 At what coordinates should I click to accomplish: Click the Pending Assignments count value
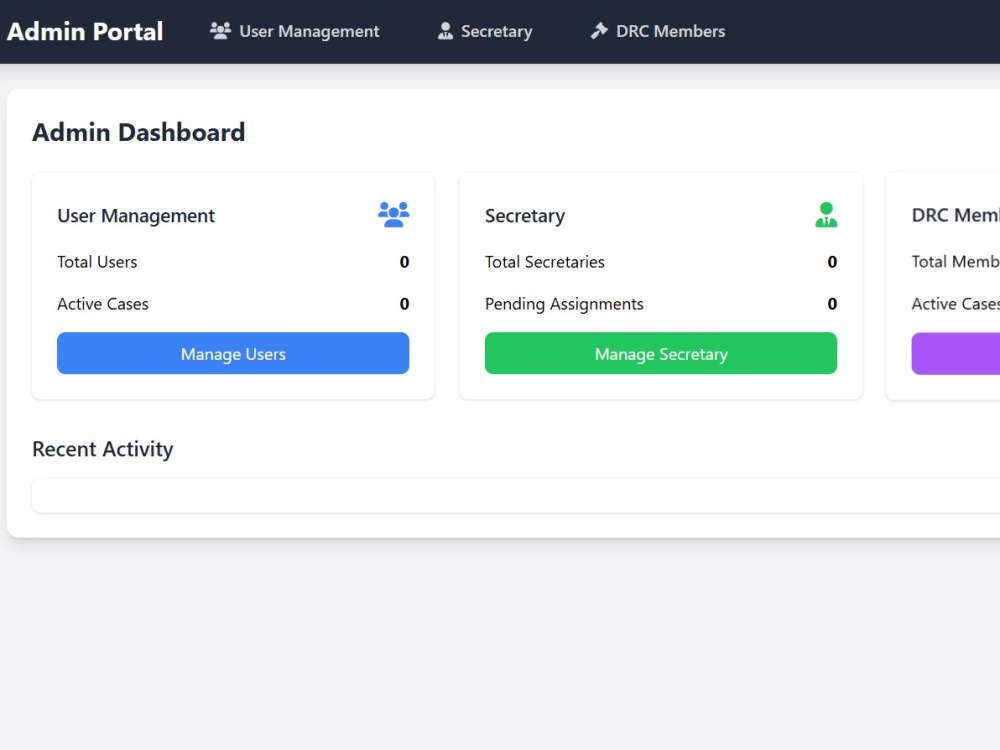click(832, 304)
